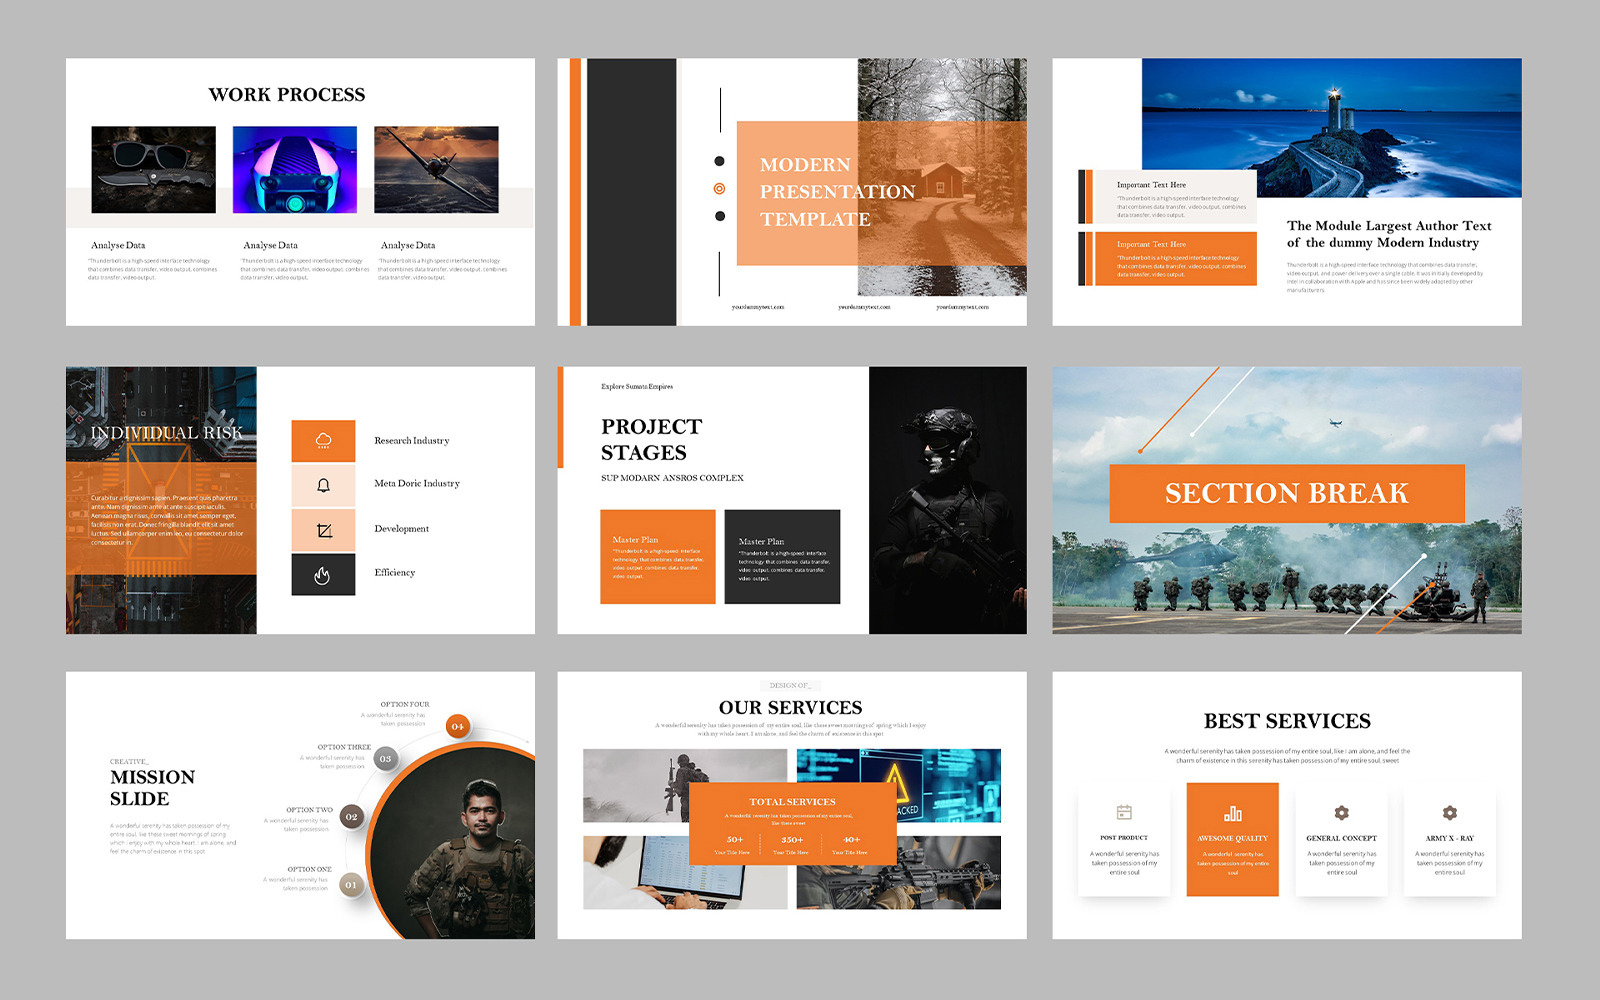Image resolution: width=1600 pixels, height=1000 pixels.
Task: Click the crop Development icon
Action: pyautogui.click(x=322, y=528)
